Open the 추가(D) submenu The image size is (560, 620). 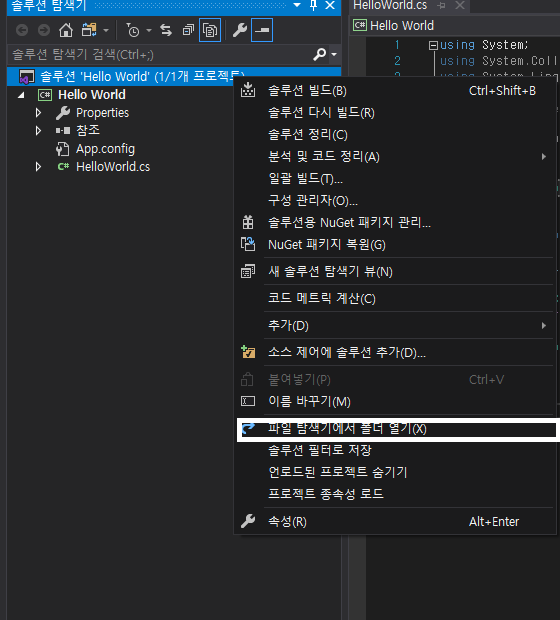[x=395, y=325]
